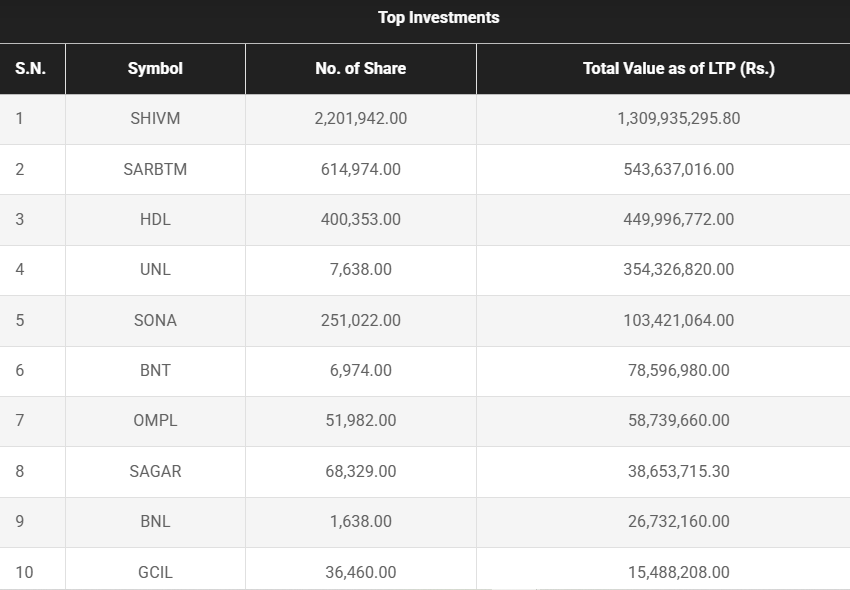
Task: Open the SONA stock symbol
Action: coord(155,320)
